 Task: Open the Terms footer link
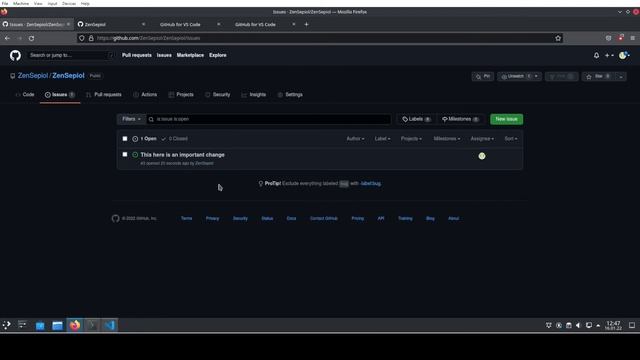click(x=187, y=218)
